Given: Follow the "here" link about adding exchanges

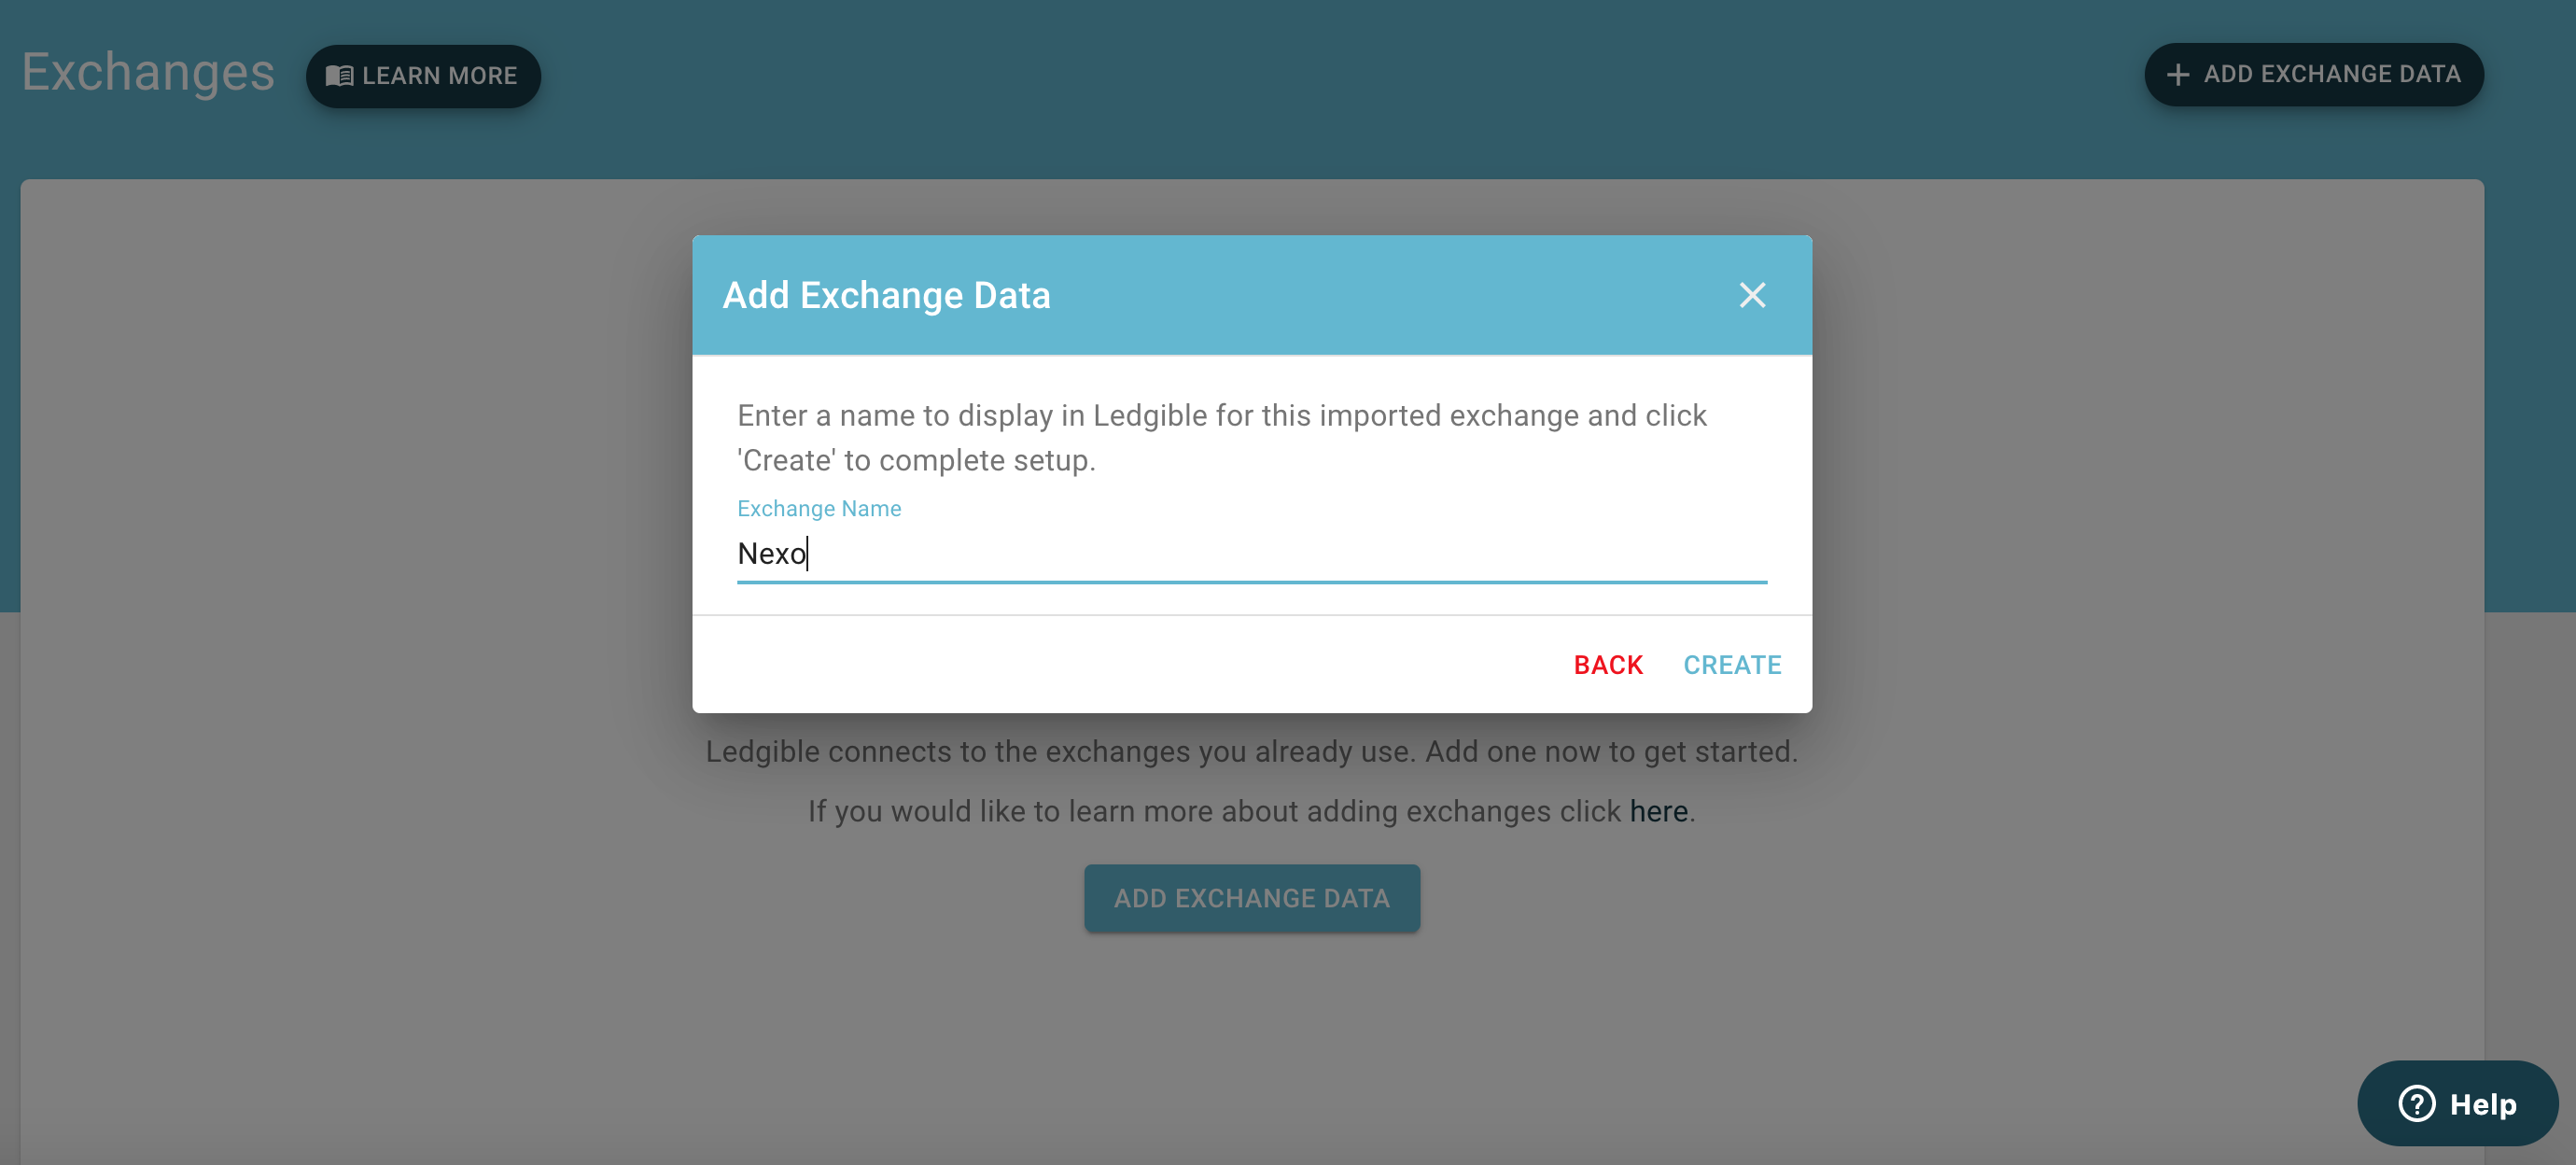Looking at the screenshot, I should pyautogui.click(x=1658, y=811).
